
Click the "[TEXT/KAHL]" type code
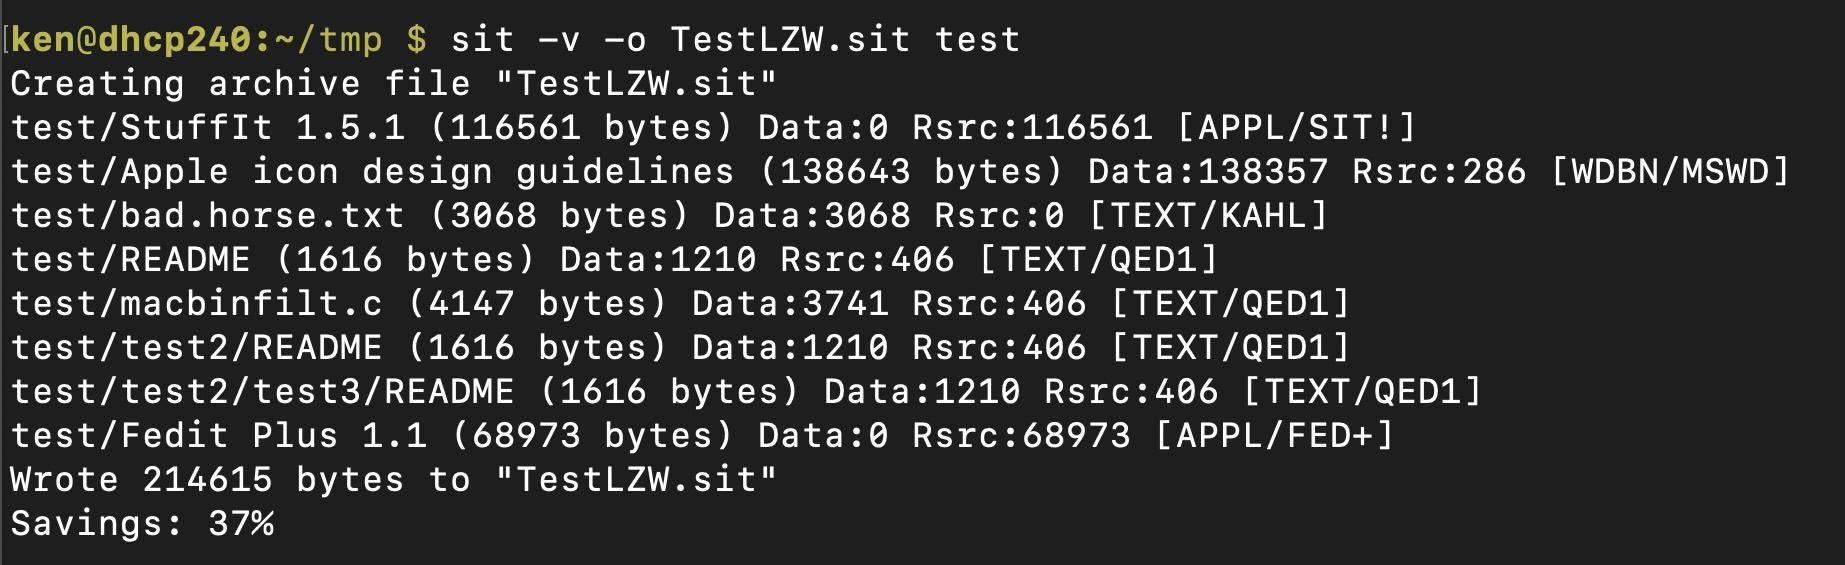click(x=1208, y=215)
